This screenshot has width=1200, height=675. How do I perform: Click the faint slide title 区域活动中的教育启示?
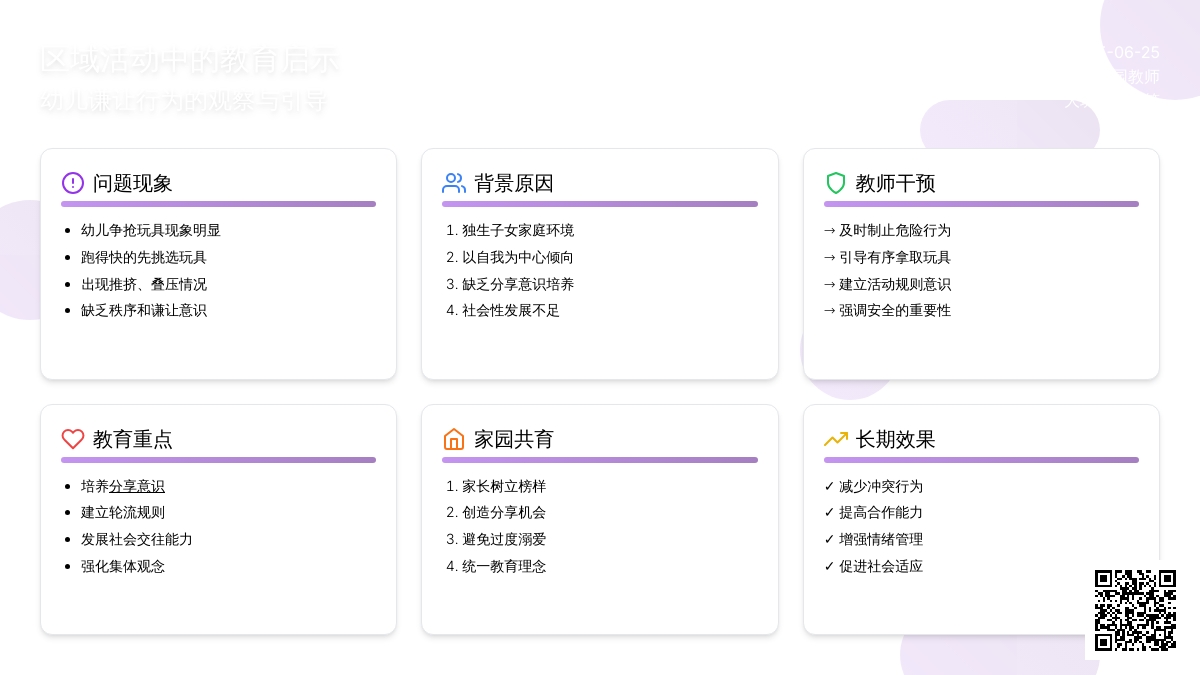(189, 61)
